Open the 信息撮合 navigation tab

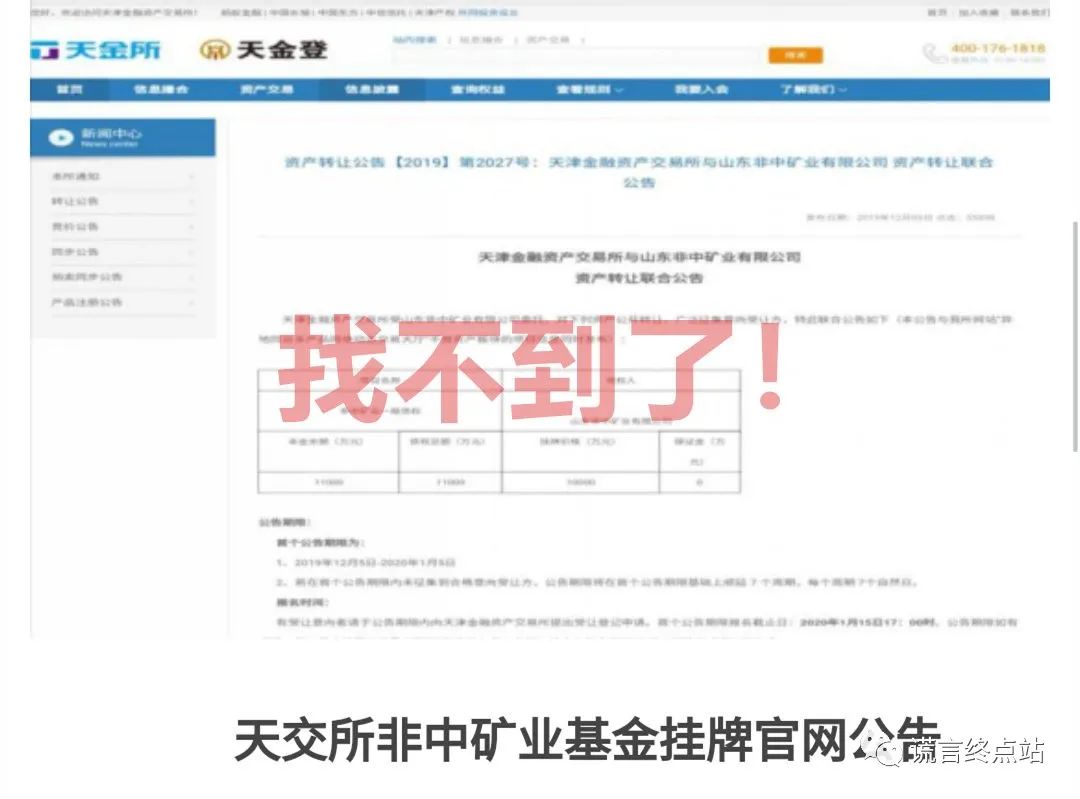tap(160, 90)
